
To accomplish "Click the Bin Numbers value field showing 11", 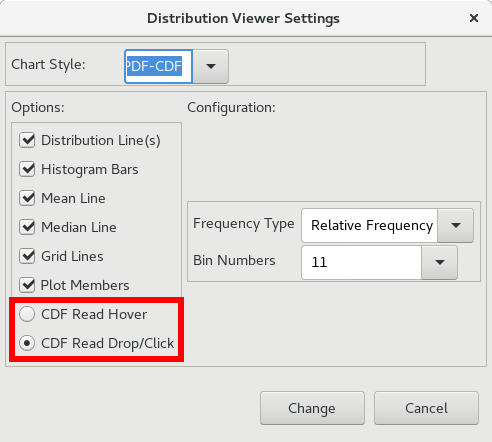I will coord(361,262).
